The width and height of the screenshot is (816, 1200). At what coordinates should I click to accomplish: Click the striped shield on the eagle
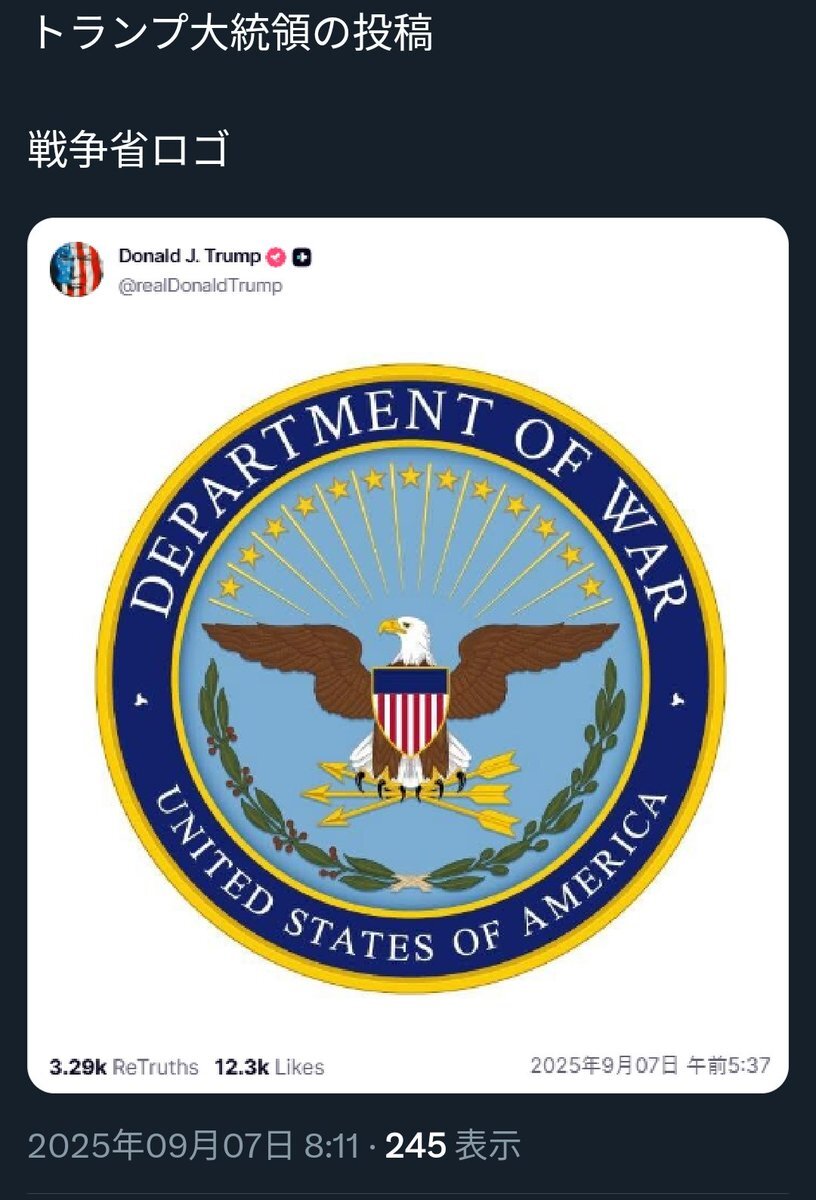[x=410, y=708]
